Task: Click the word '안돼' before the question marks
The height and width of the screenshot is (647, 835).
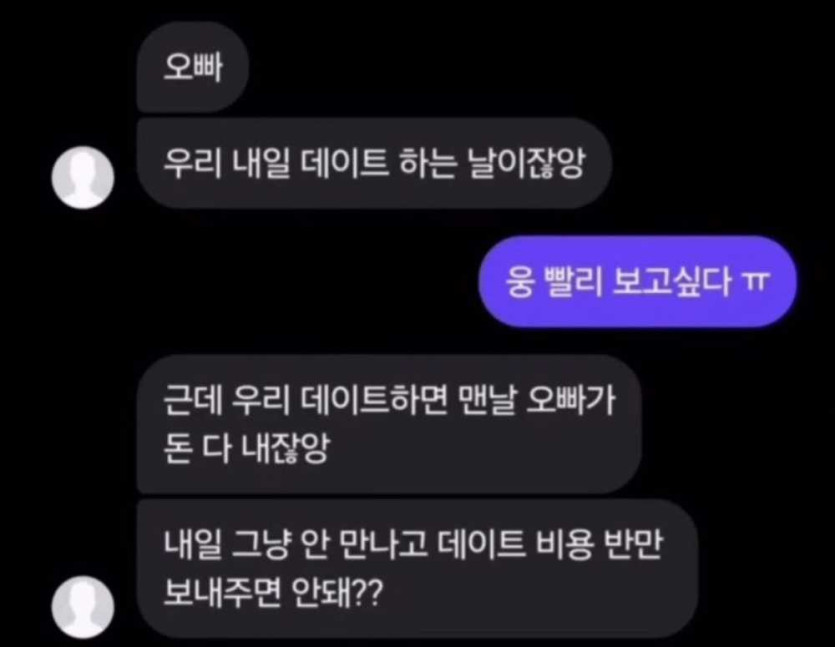Action: (x=320, y=593)
